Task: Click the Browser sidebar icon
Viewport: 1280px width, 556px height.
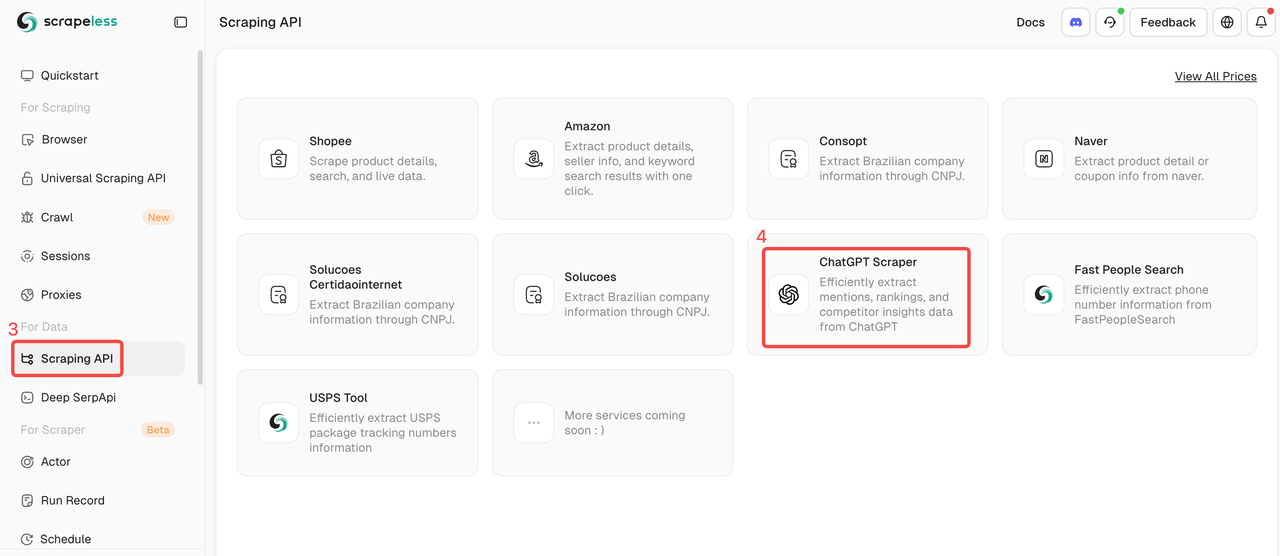Action: click(x=28, y=140)
